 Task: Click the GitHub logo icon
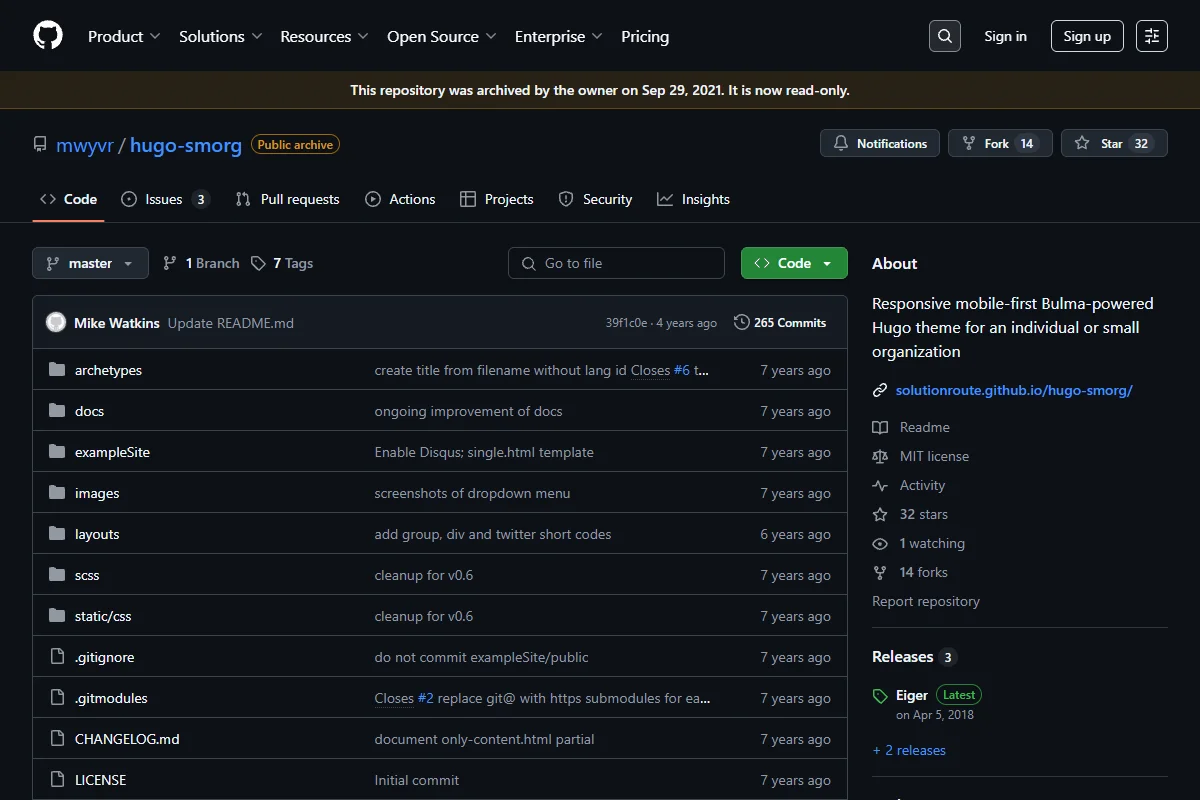[48, 36]
